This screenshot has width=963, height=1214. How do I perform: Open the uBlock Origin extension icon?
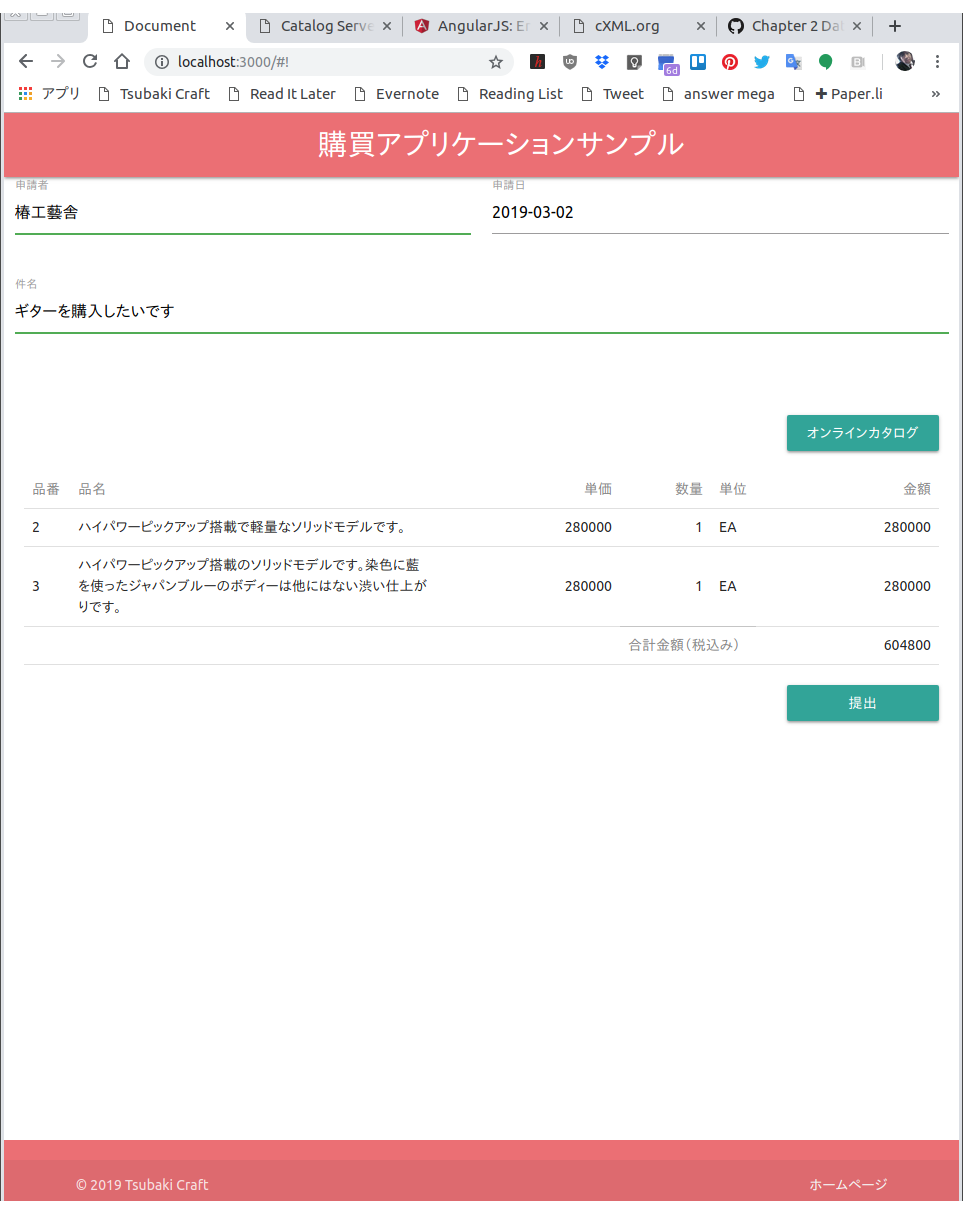click(x=569, y=61)
